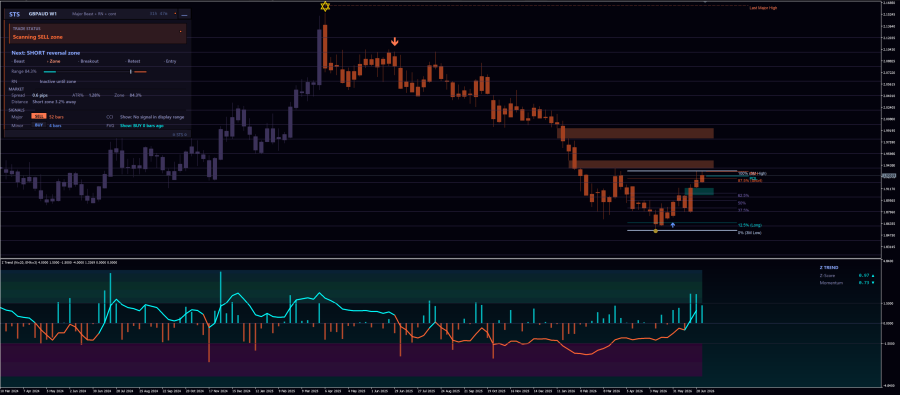Screen dimensions: 900x395
Task: Click the 'Inactive until zone' RN value
Action: coord(58,82)
